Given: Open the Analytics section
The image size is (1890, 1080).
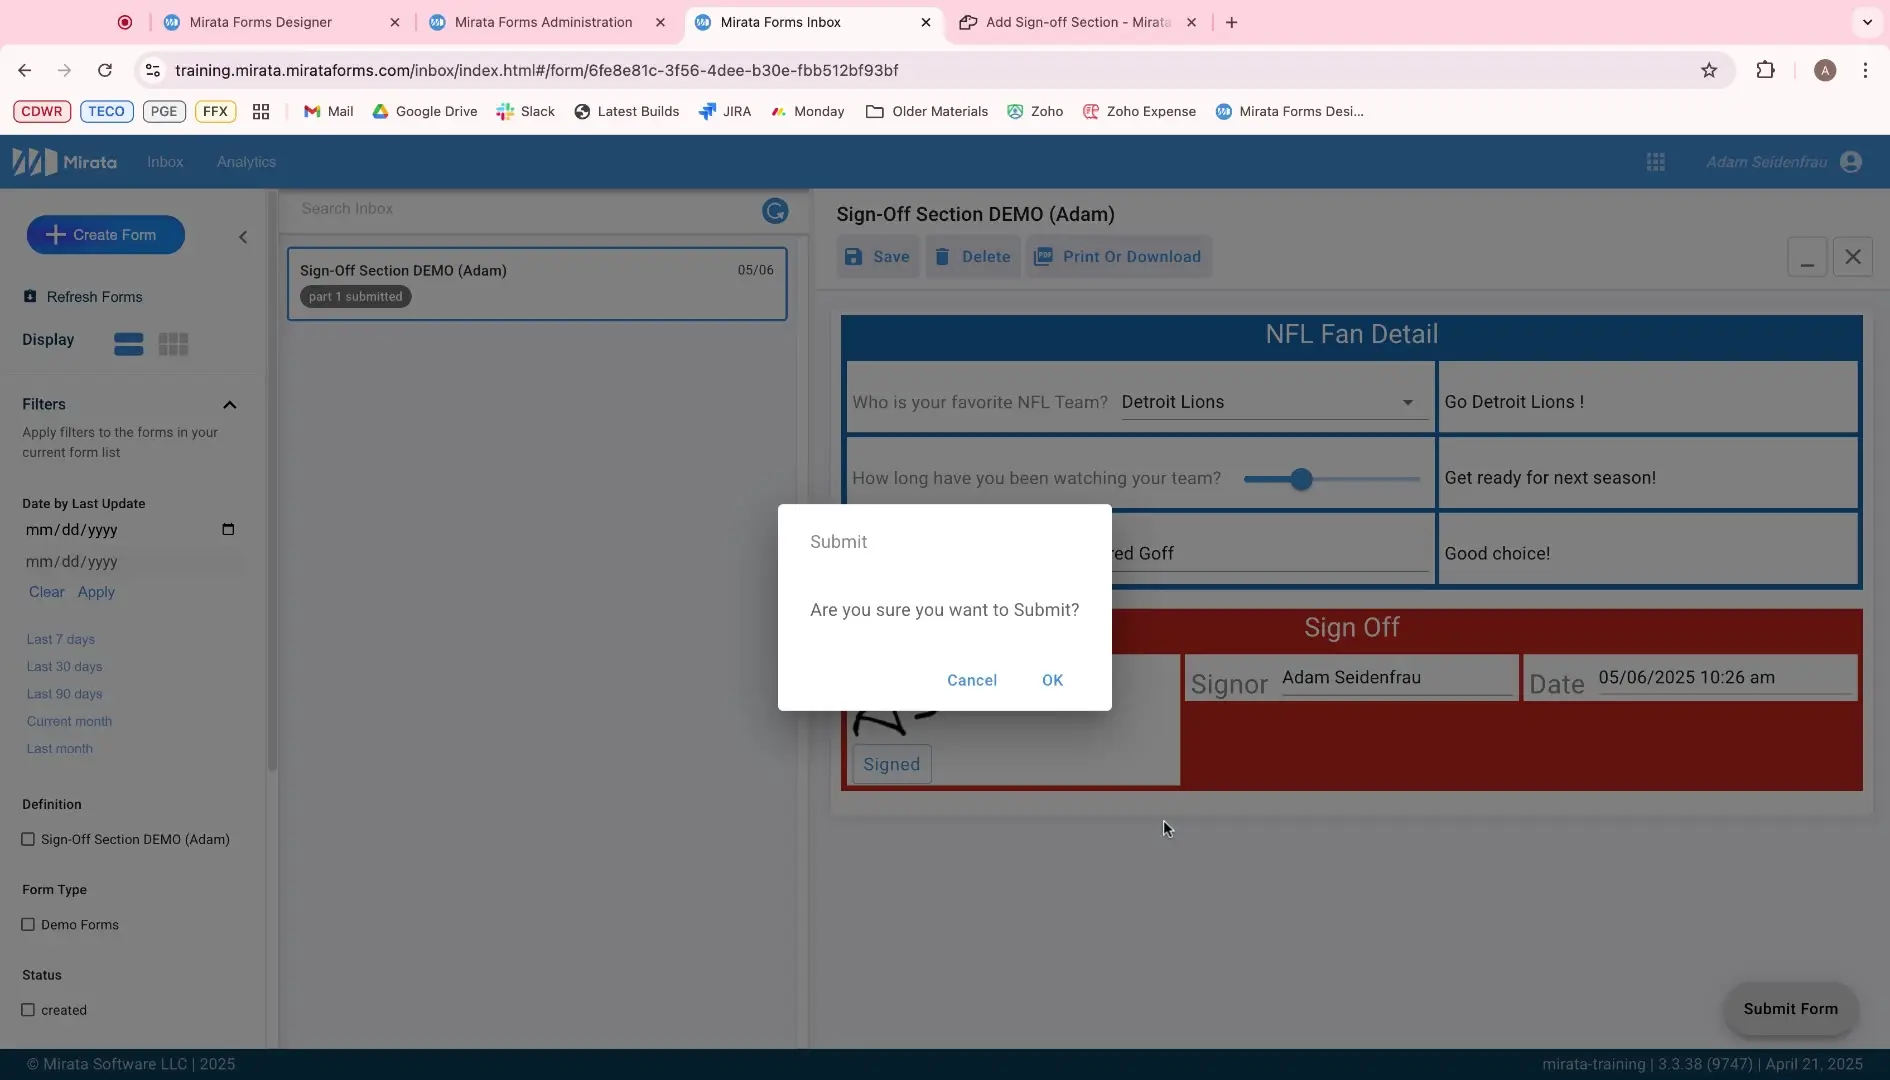Looking at the screenshot, I should [x=246, y=161].
